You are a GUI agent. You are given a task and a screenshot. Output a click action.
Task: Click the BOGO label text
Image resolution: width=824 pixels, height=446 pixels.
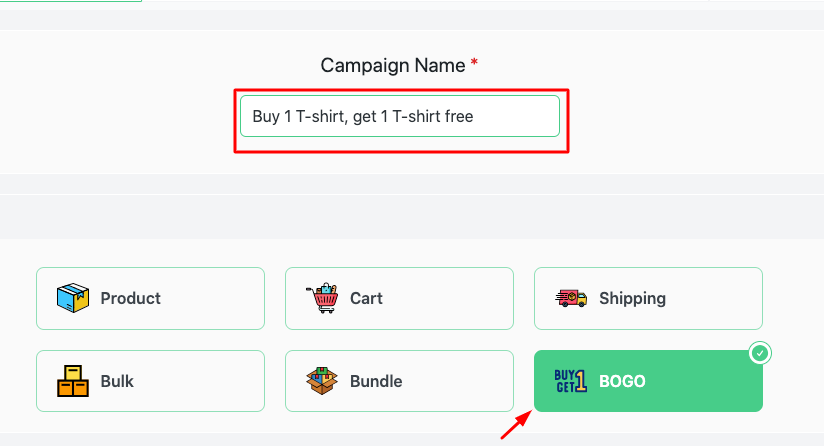click(x=622, y=381)
